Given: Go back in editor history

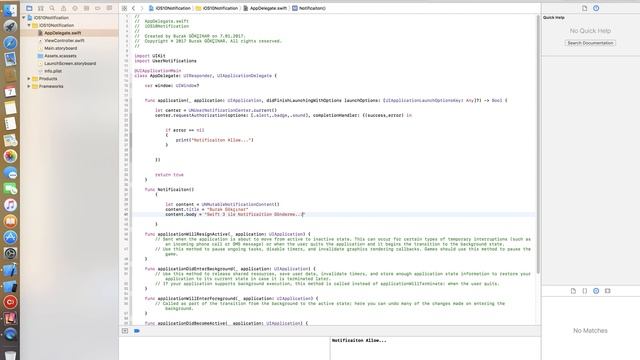Looking at the screenshot, I should click(x=133, y=8).
